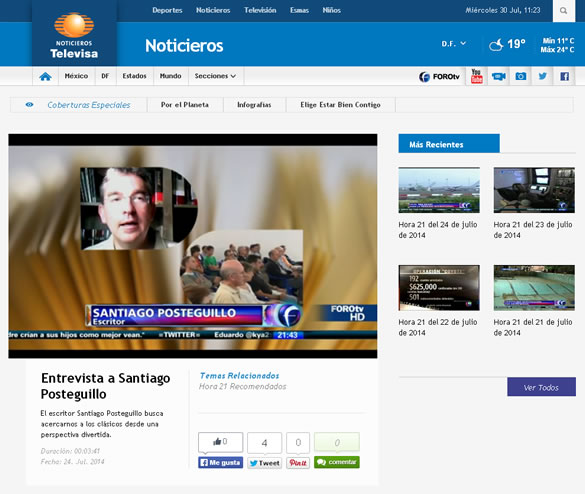Click the Hora 21 del 23 de julio title
The height and width of the screenshot is (494, 585).
pos(533,230)
